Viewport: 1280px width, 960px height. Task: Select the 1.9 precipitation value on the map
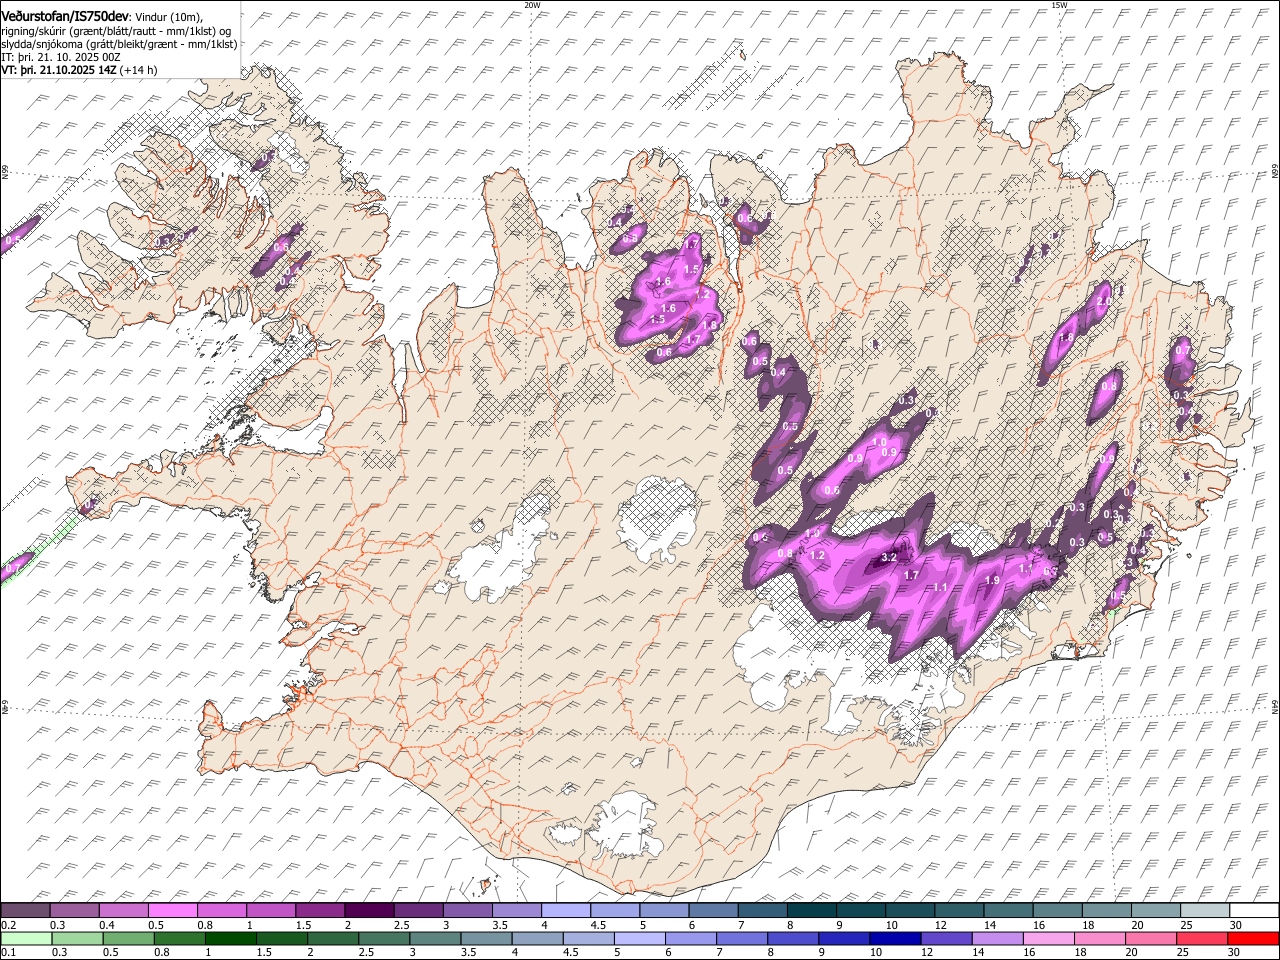(992, 581)
